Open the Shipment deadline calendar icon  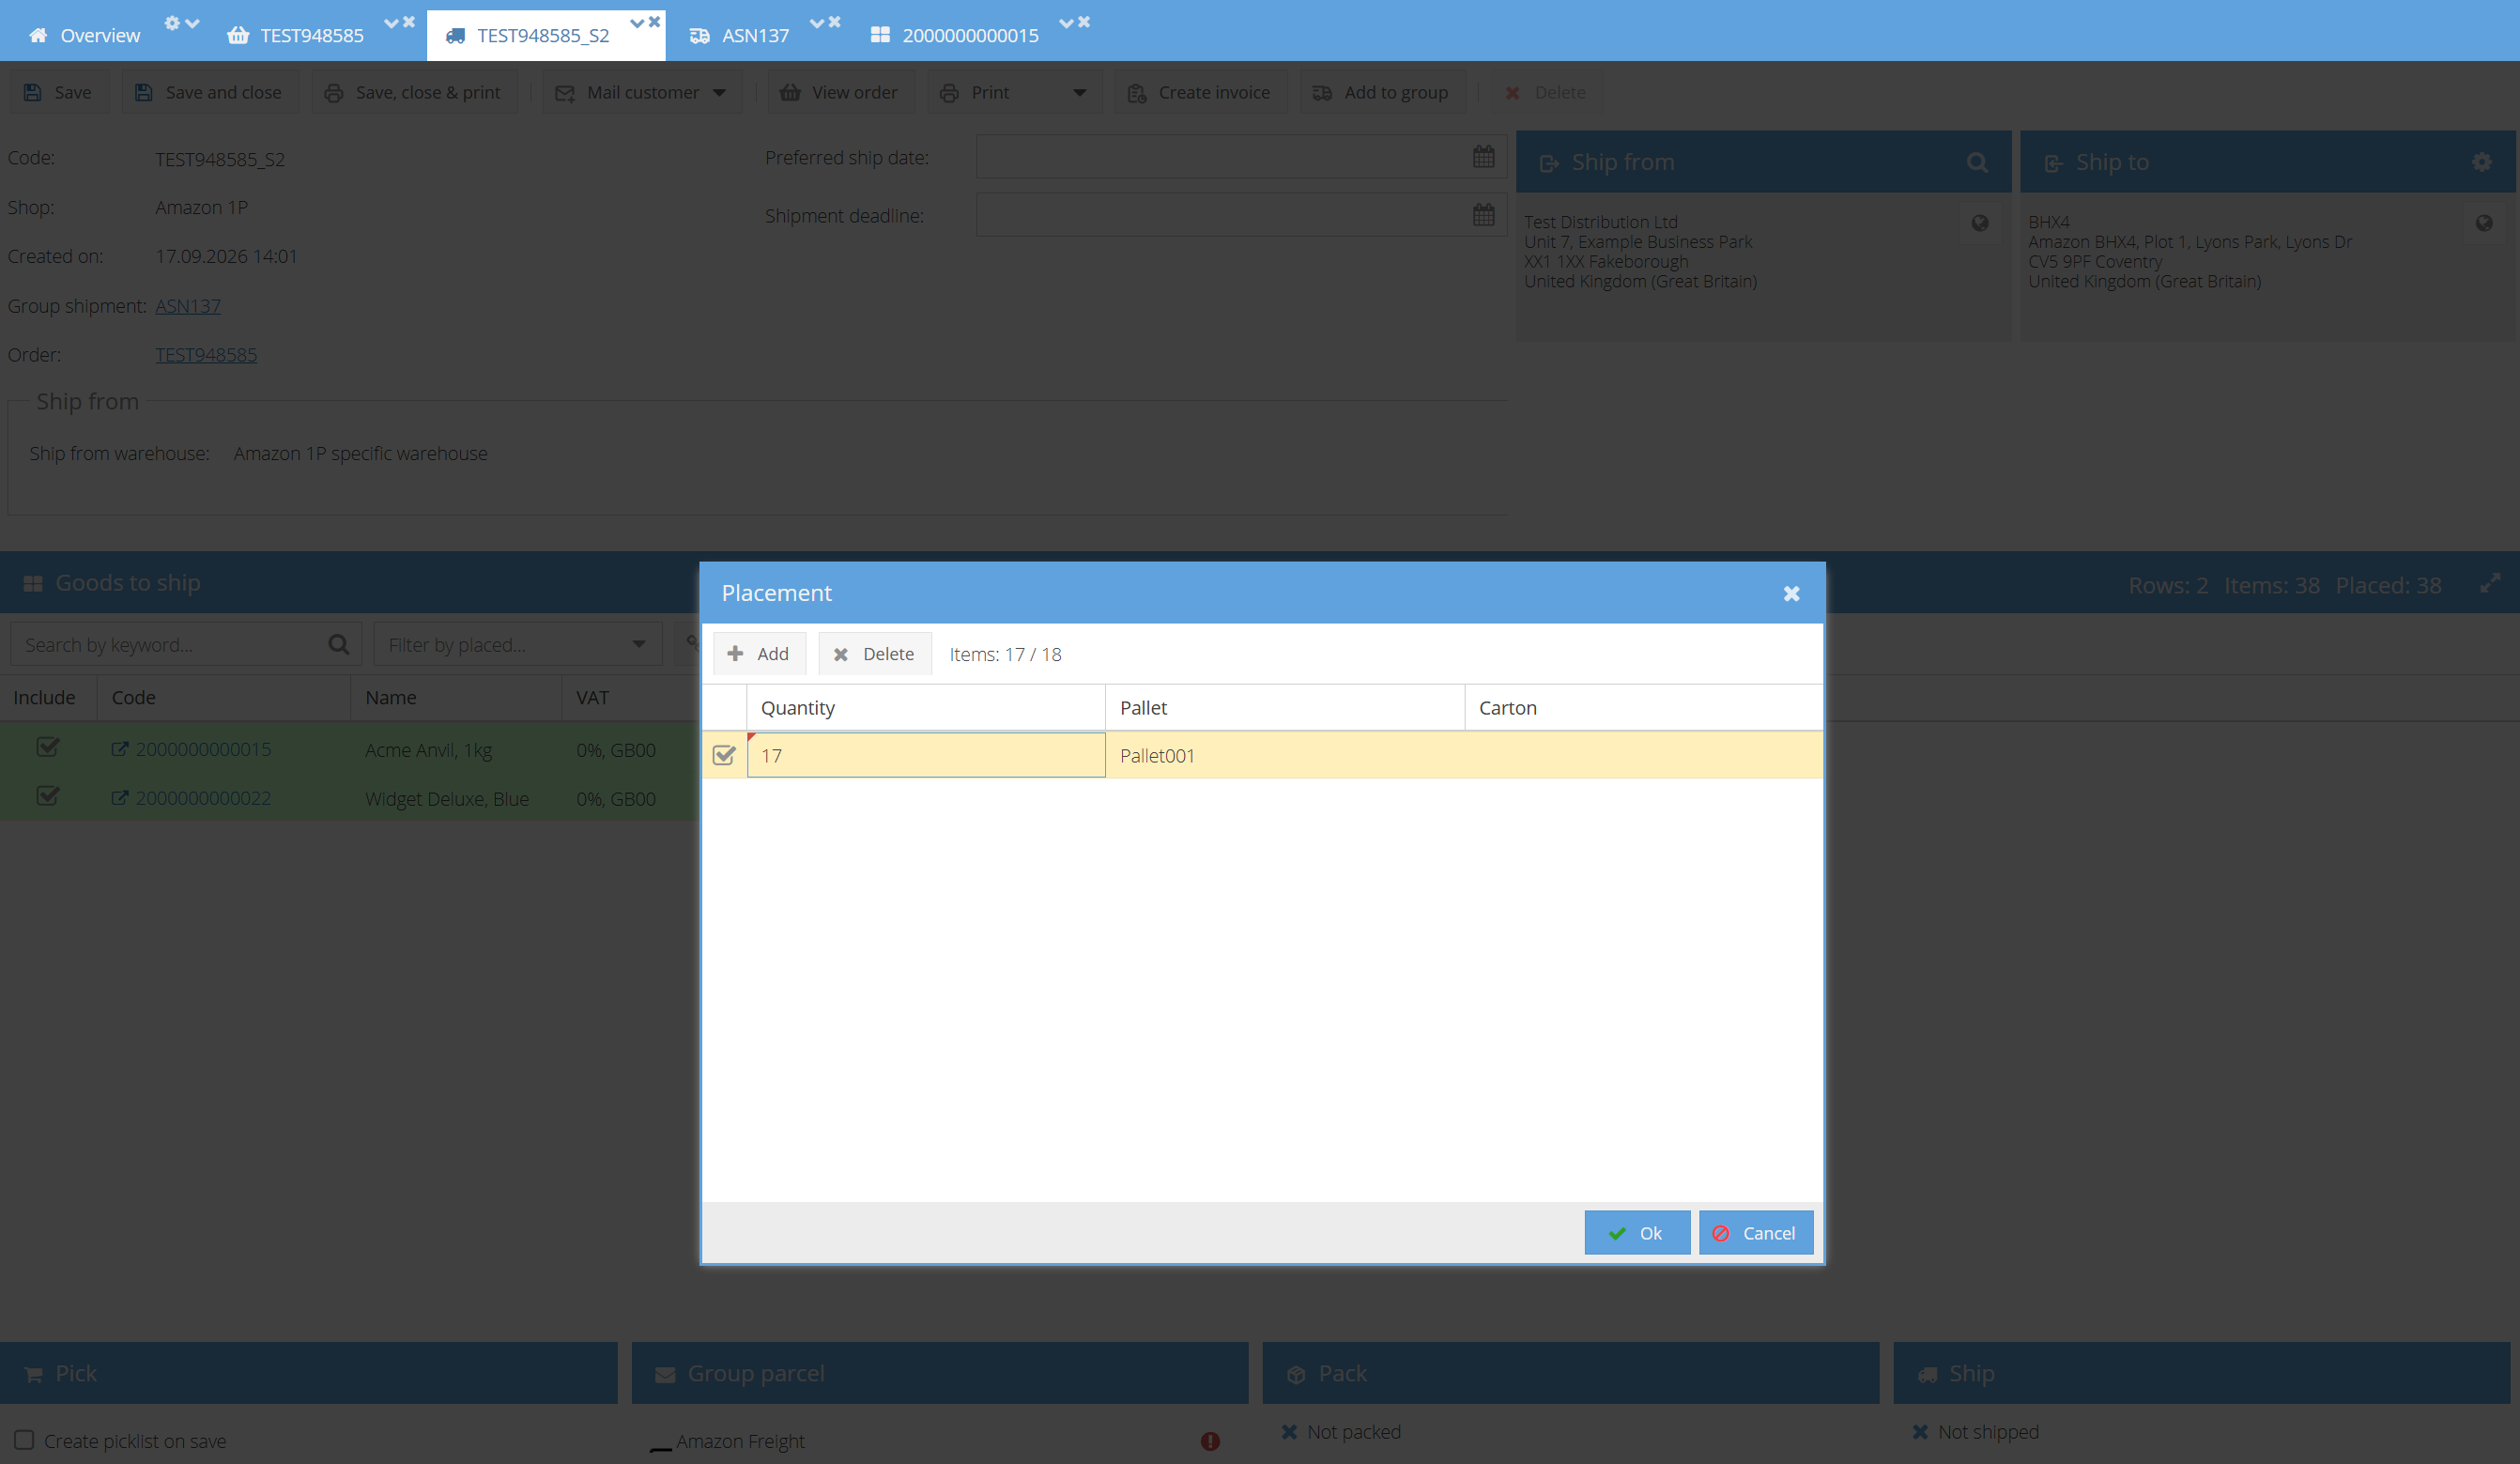pyautogui.click(x=1484, y=215)
